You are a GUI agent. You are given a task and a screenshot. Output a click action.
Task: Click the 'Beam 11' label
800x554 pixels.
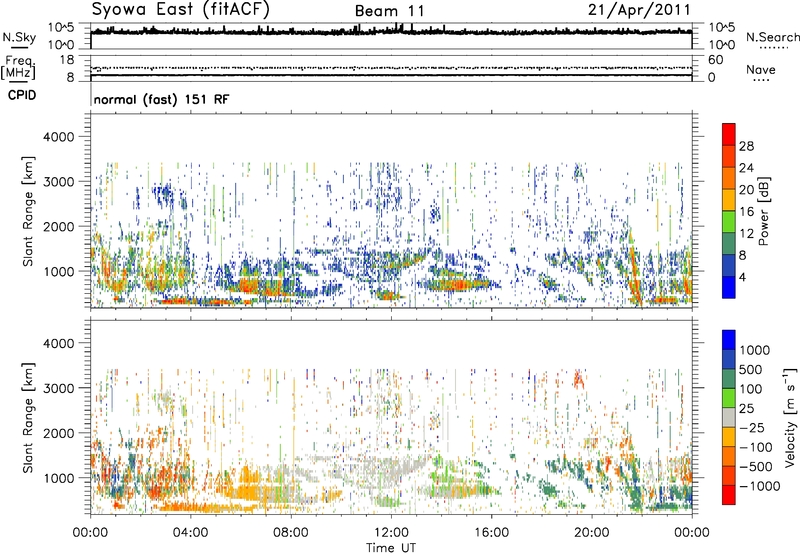[389, 11]
